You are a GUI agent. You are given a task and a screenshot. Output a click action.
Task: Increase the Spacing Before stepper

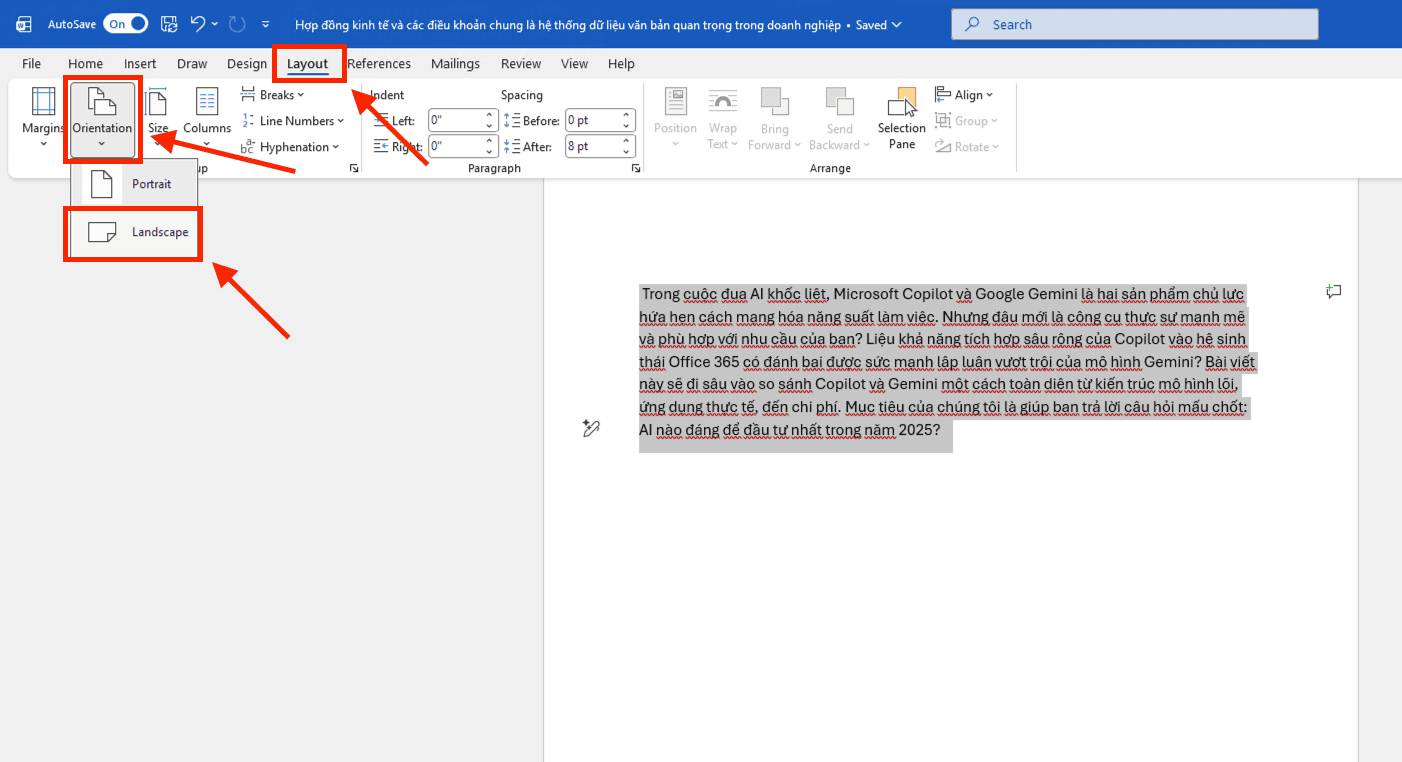click(x=627, y=116)
